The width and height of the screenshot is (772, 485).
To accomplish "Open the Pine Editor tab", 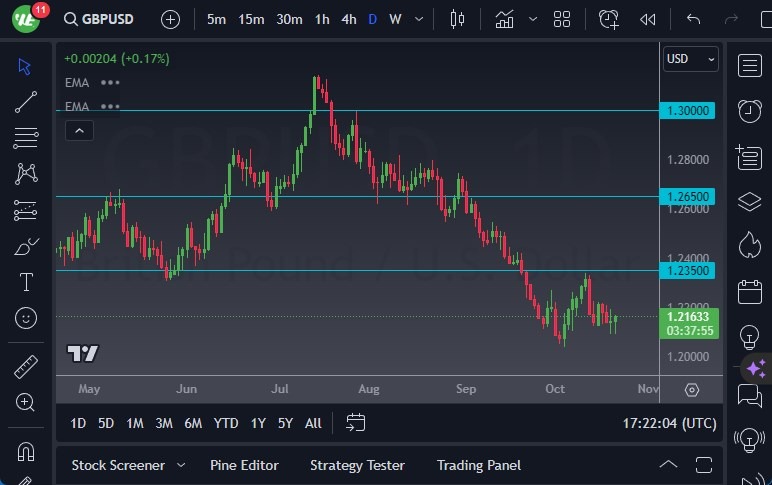I will [244, 465].
